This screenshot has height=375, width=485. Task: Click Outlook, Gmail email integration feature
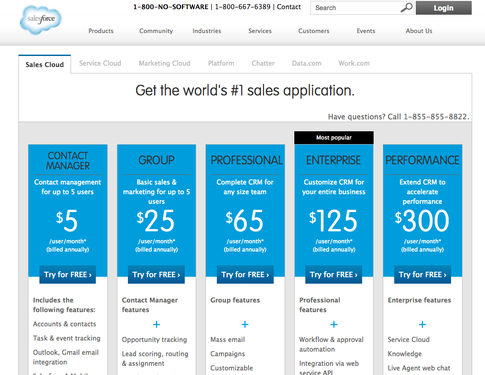pyautogui.click(x=66, y=357)
